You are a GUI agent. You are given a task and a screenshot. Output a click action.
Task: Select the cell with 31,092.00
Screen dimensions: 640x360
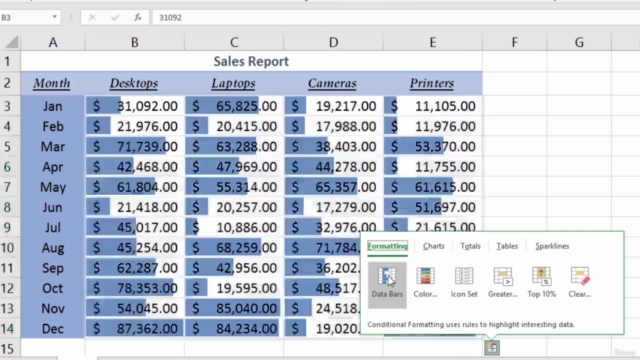tap(135, 106)
